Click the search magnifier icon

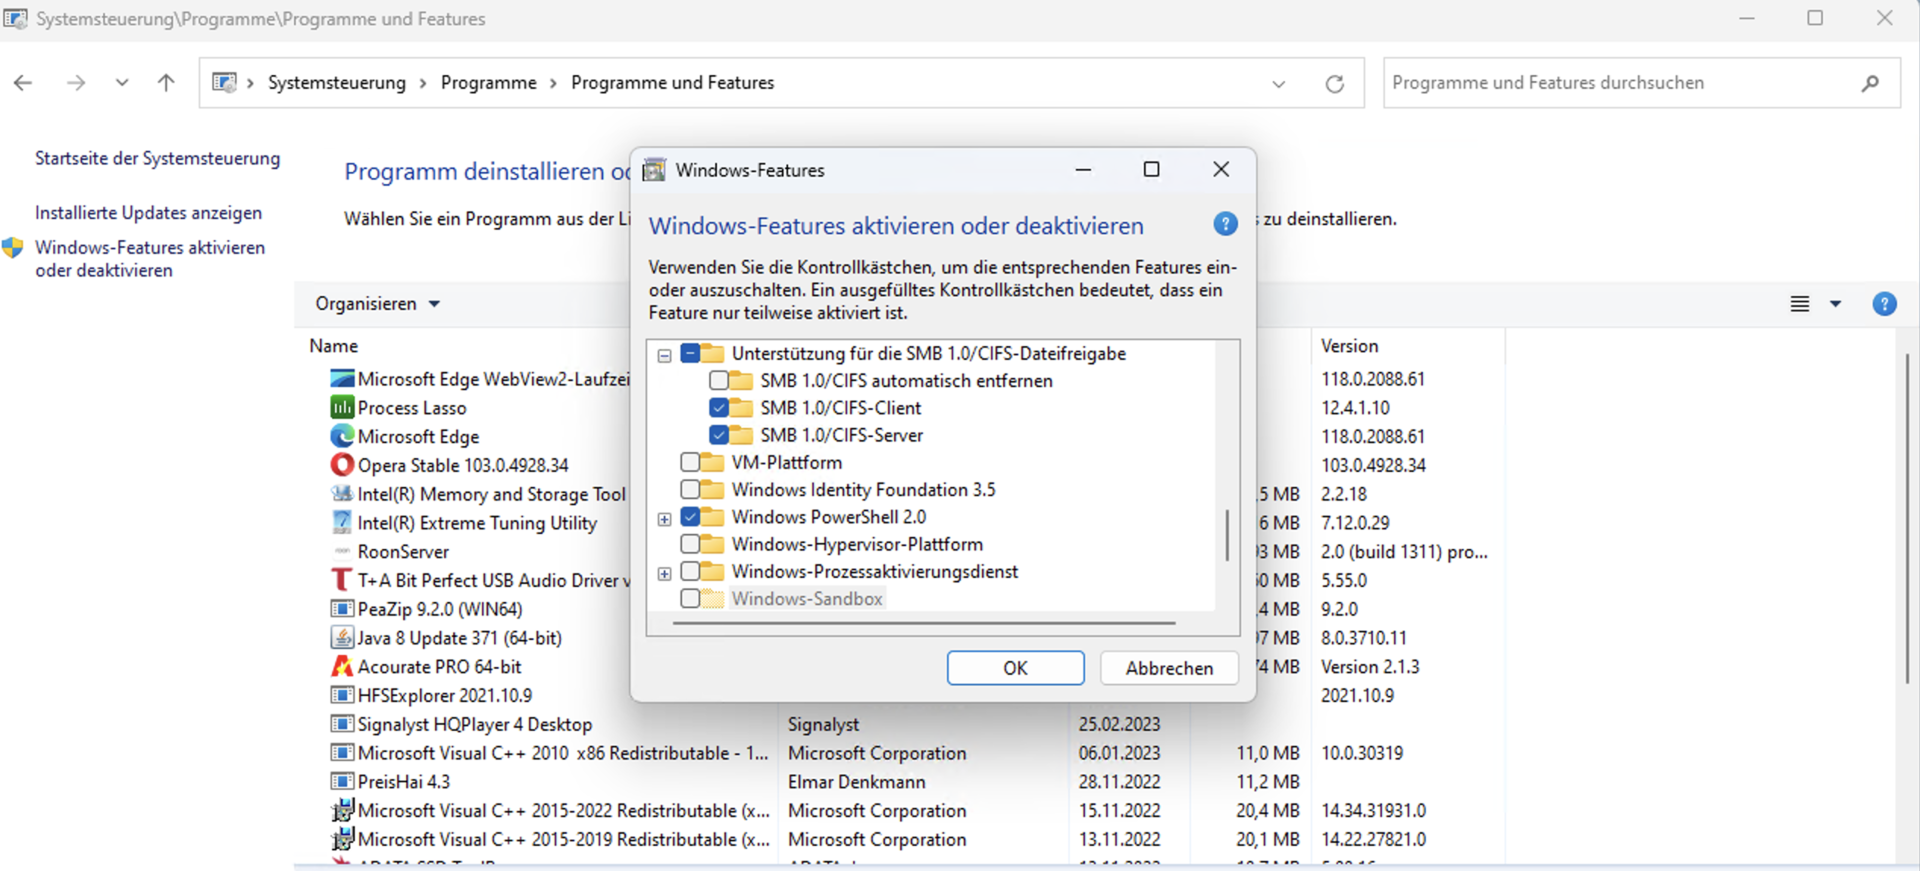point(1870,83)
